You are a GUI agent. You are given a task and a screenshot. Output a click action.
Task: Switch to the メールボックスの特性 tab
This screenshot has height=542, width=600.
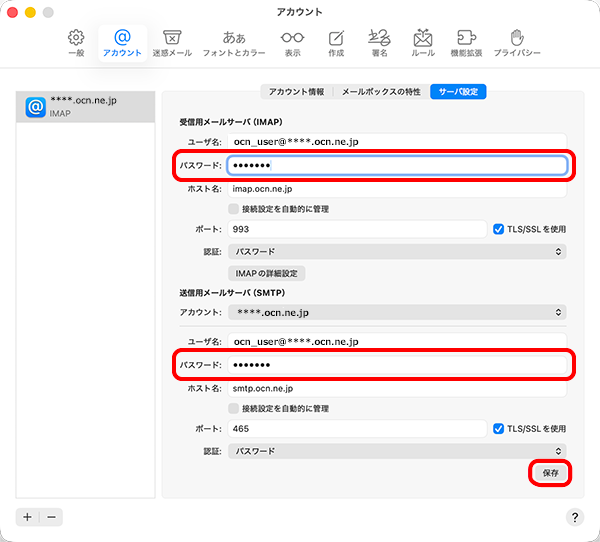click(x=381, y=92)
